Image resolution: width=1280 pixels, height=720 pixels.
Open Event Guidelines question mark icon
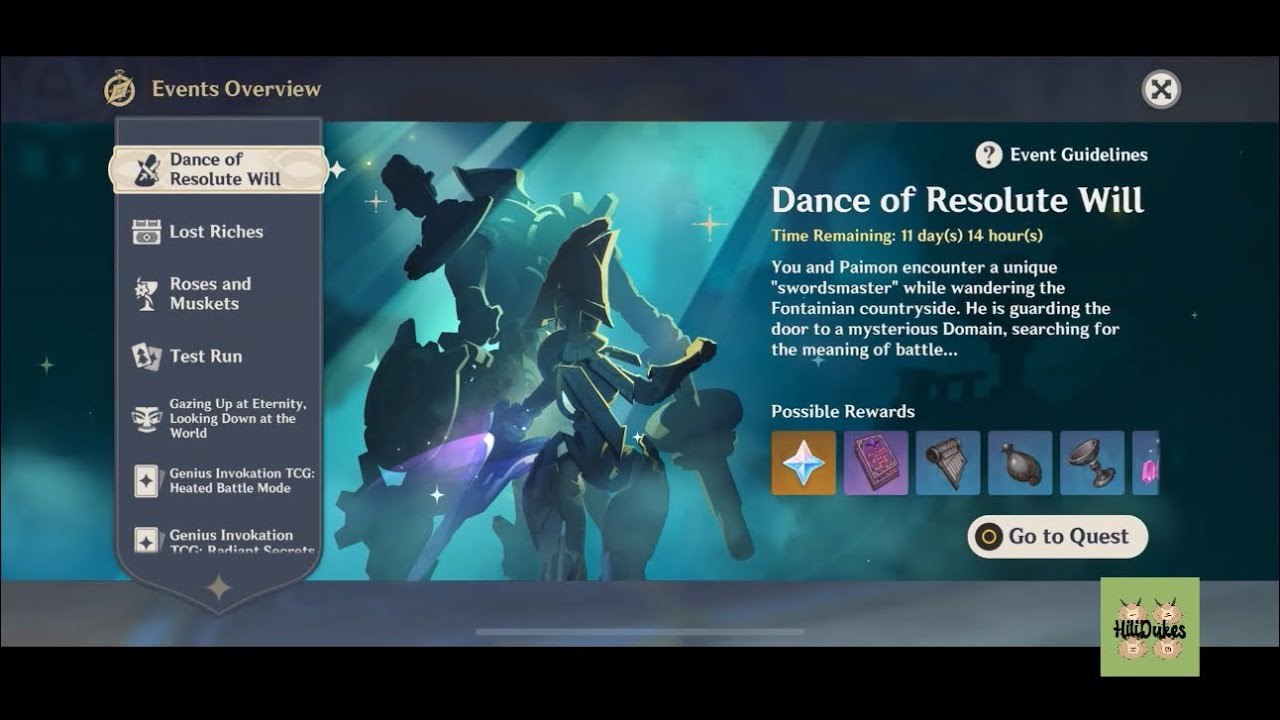(989, 155)
